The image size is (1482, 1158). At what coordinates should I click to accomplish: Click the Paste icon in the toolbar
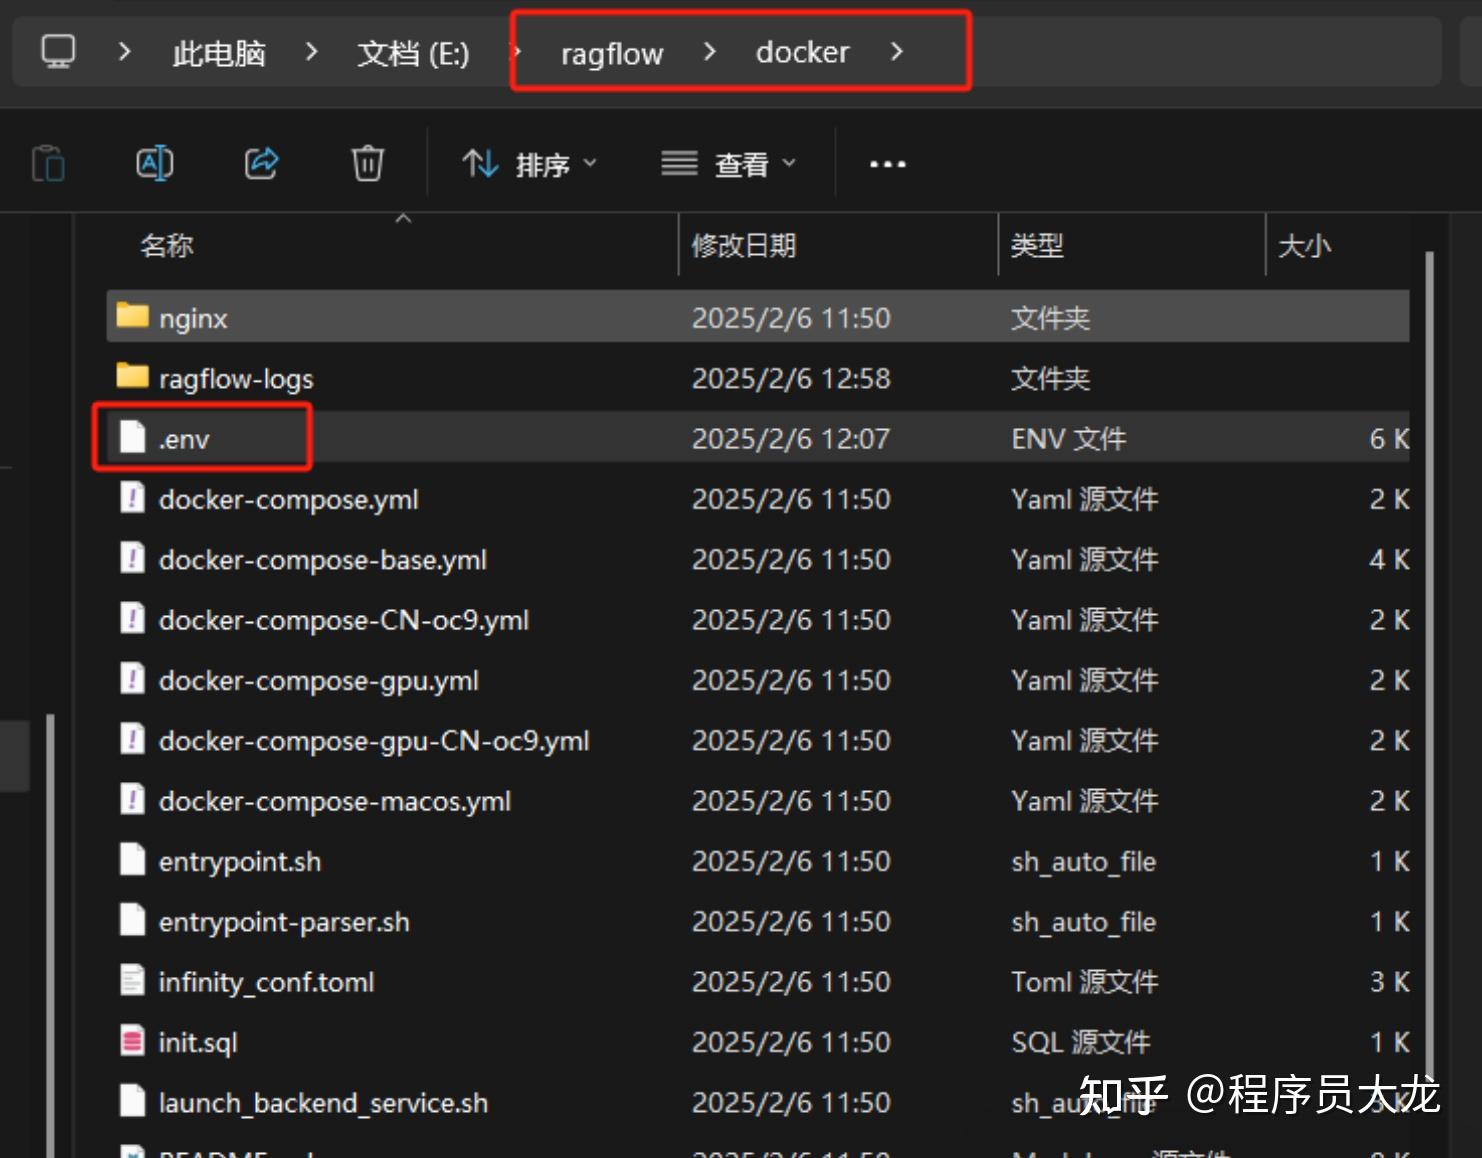(x=47, y=163)
